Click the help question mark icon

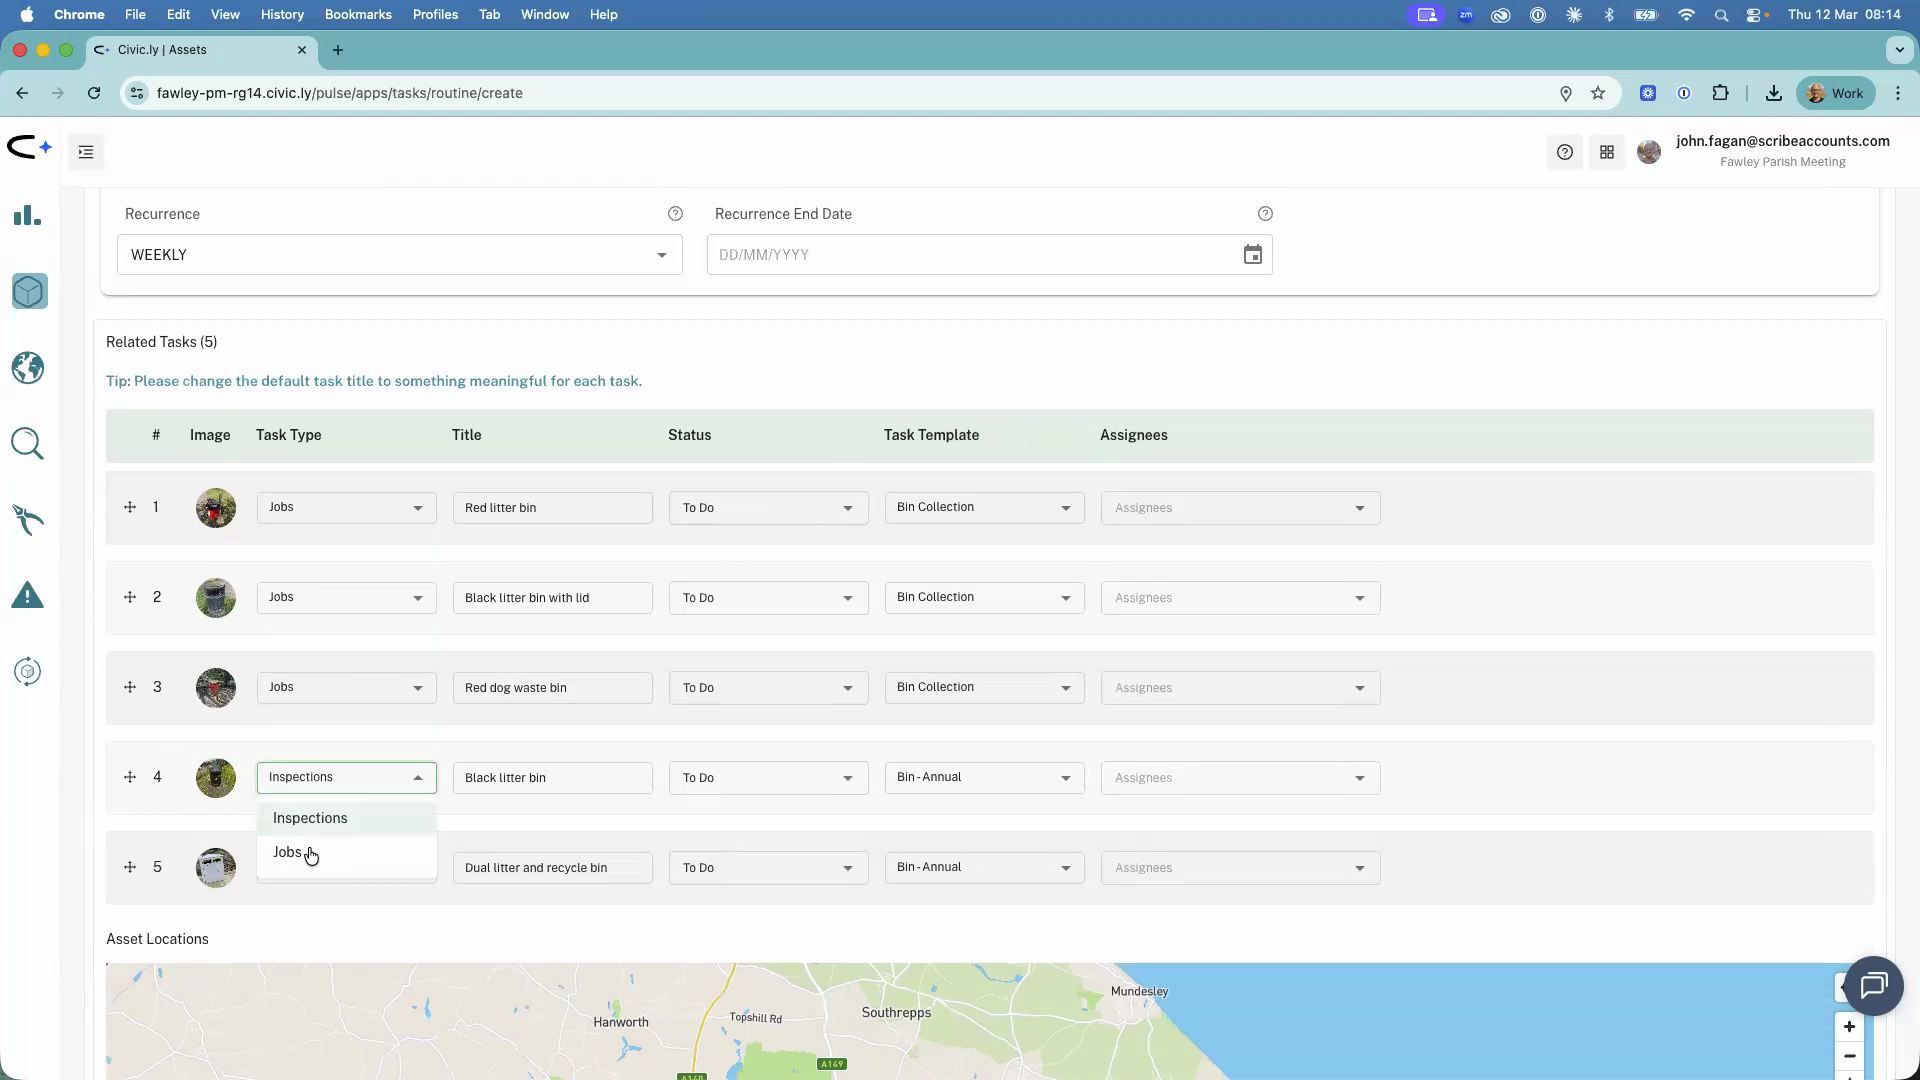(1565, 152)
